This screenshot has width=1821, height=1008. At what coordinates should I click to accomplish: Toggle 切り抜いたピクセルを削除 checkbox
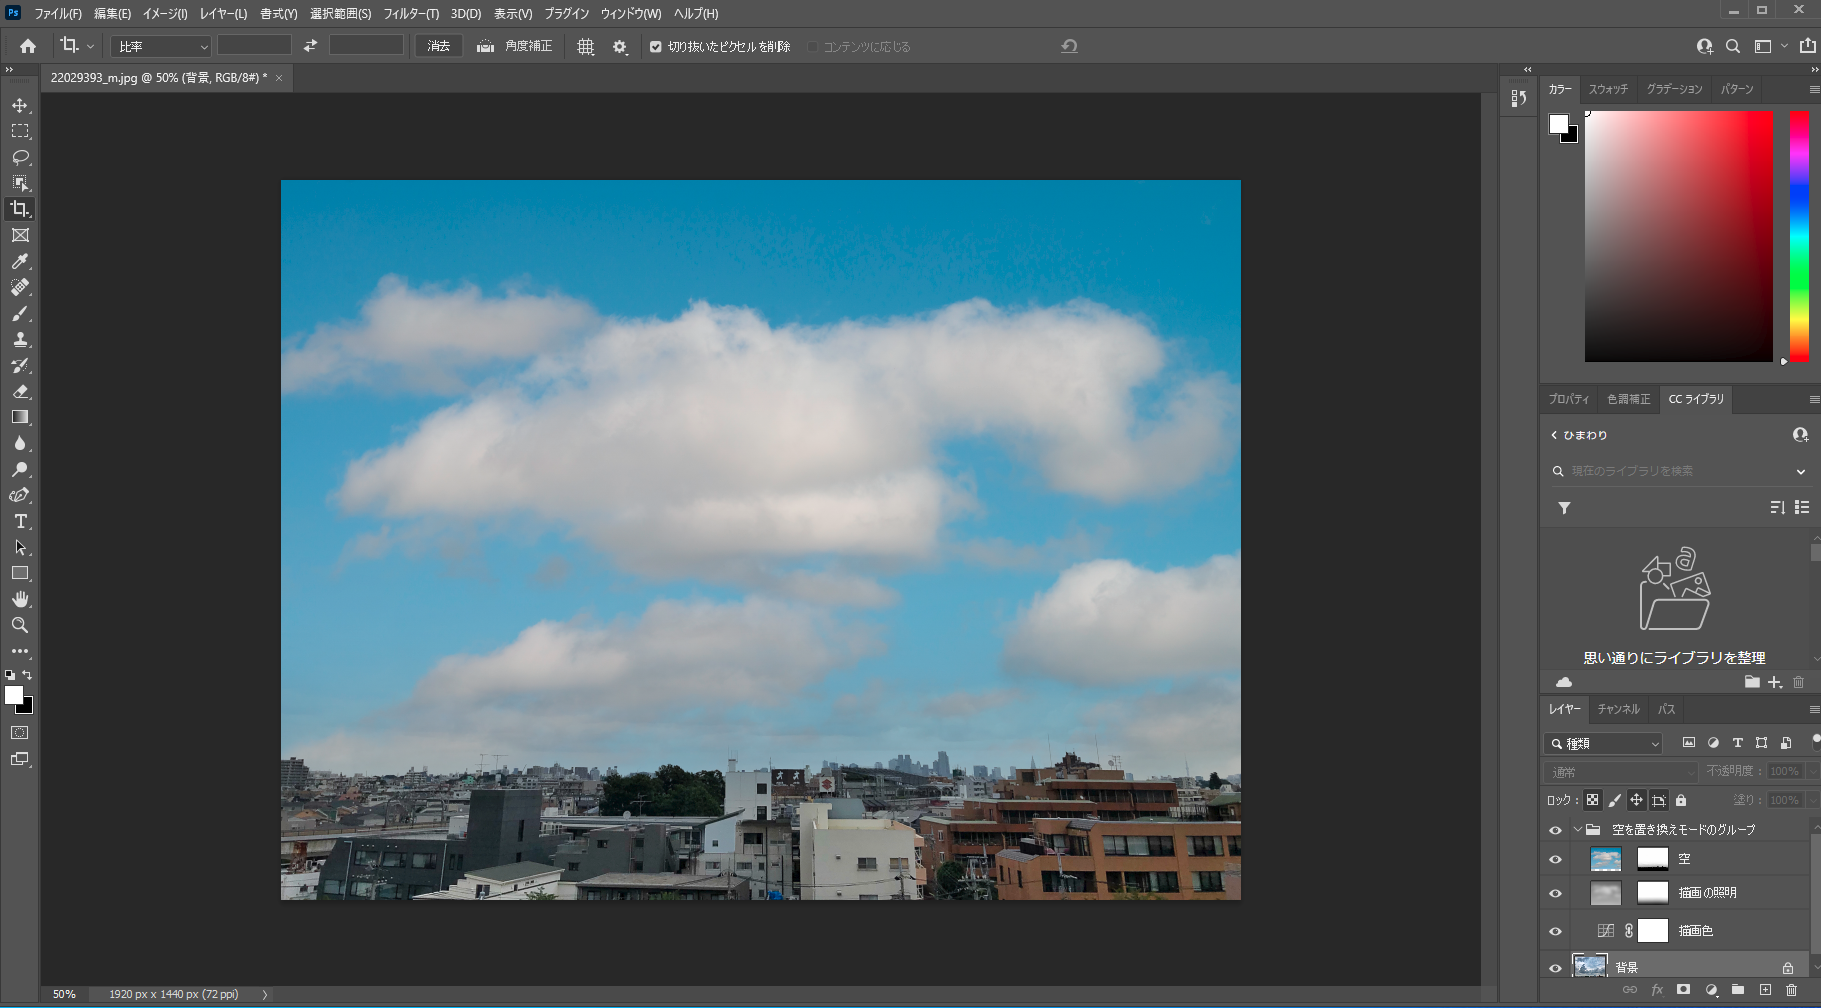click(x=656, y=47)
